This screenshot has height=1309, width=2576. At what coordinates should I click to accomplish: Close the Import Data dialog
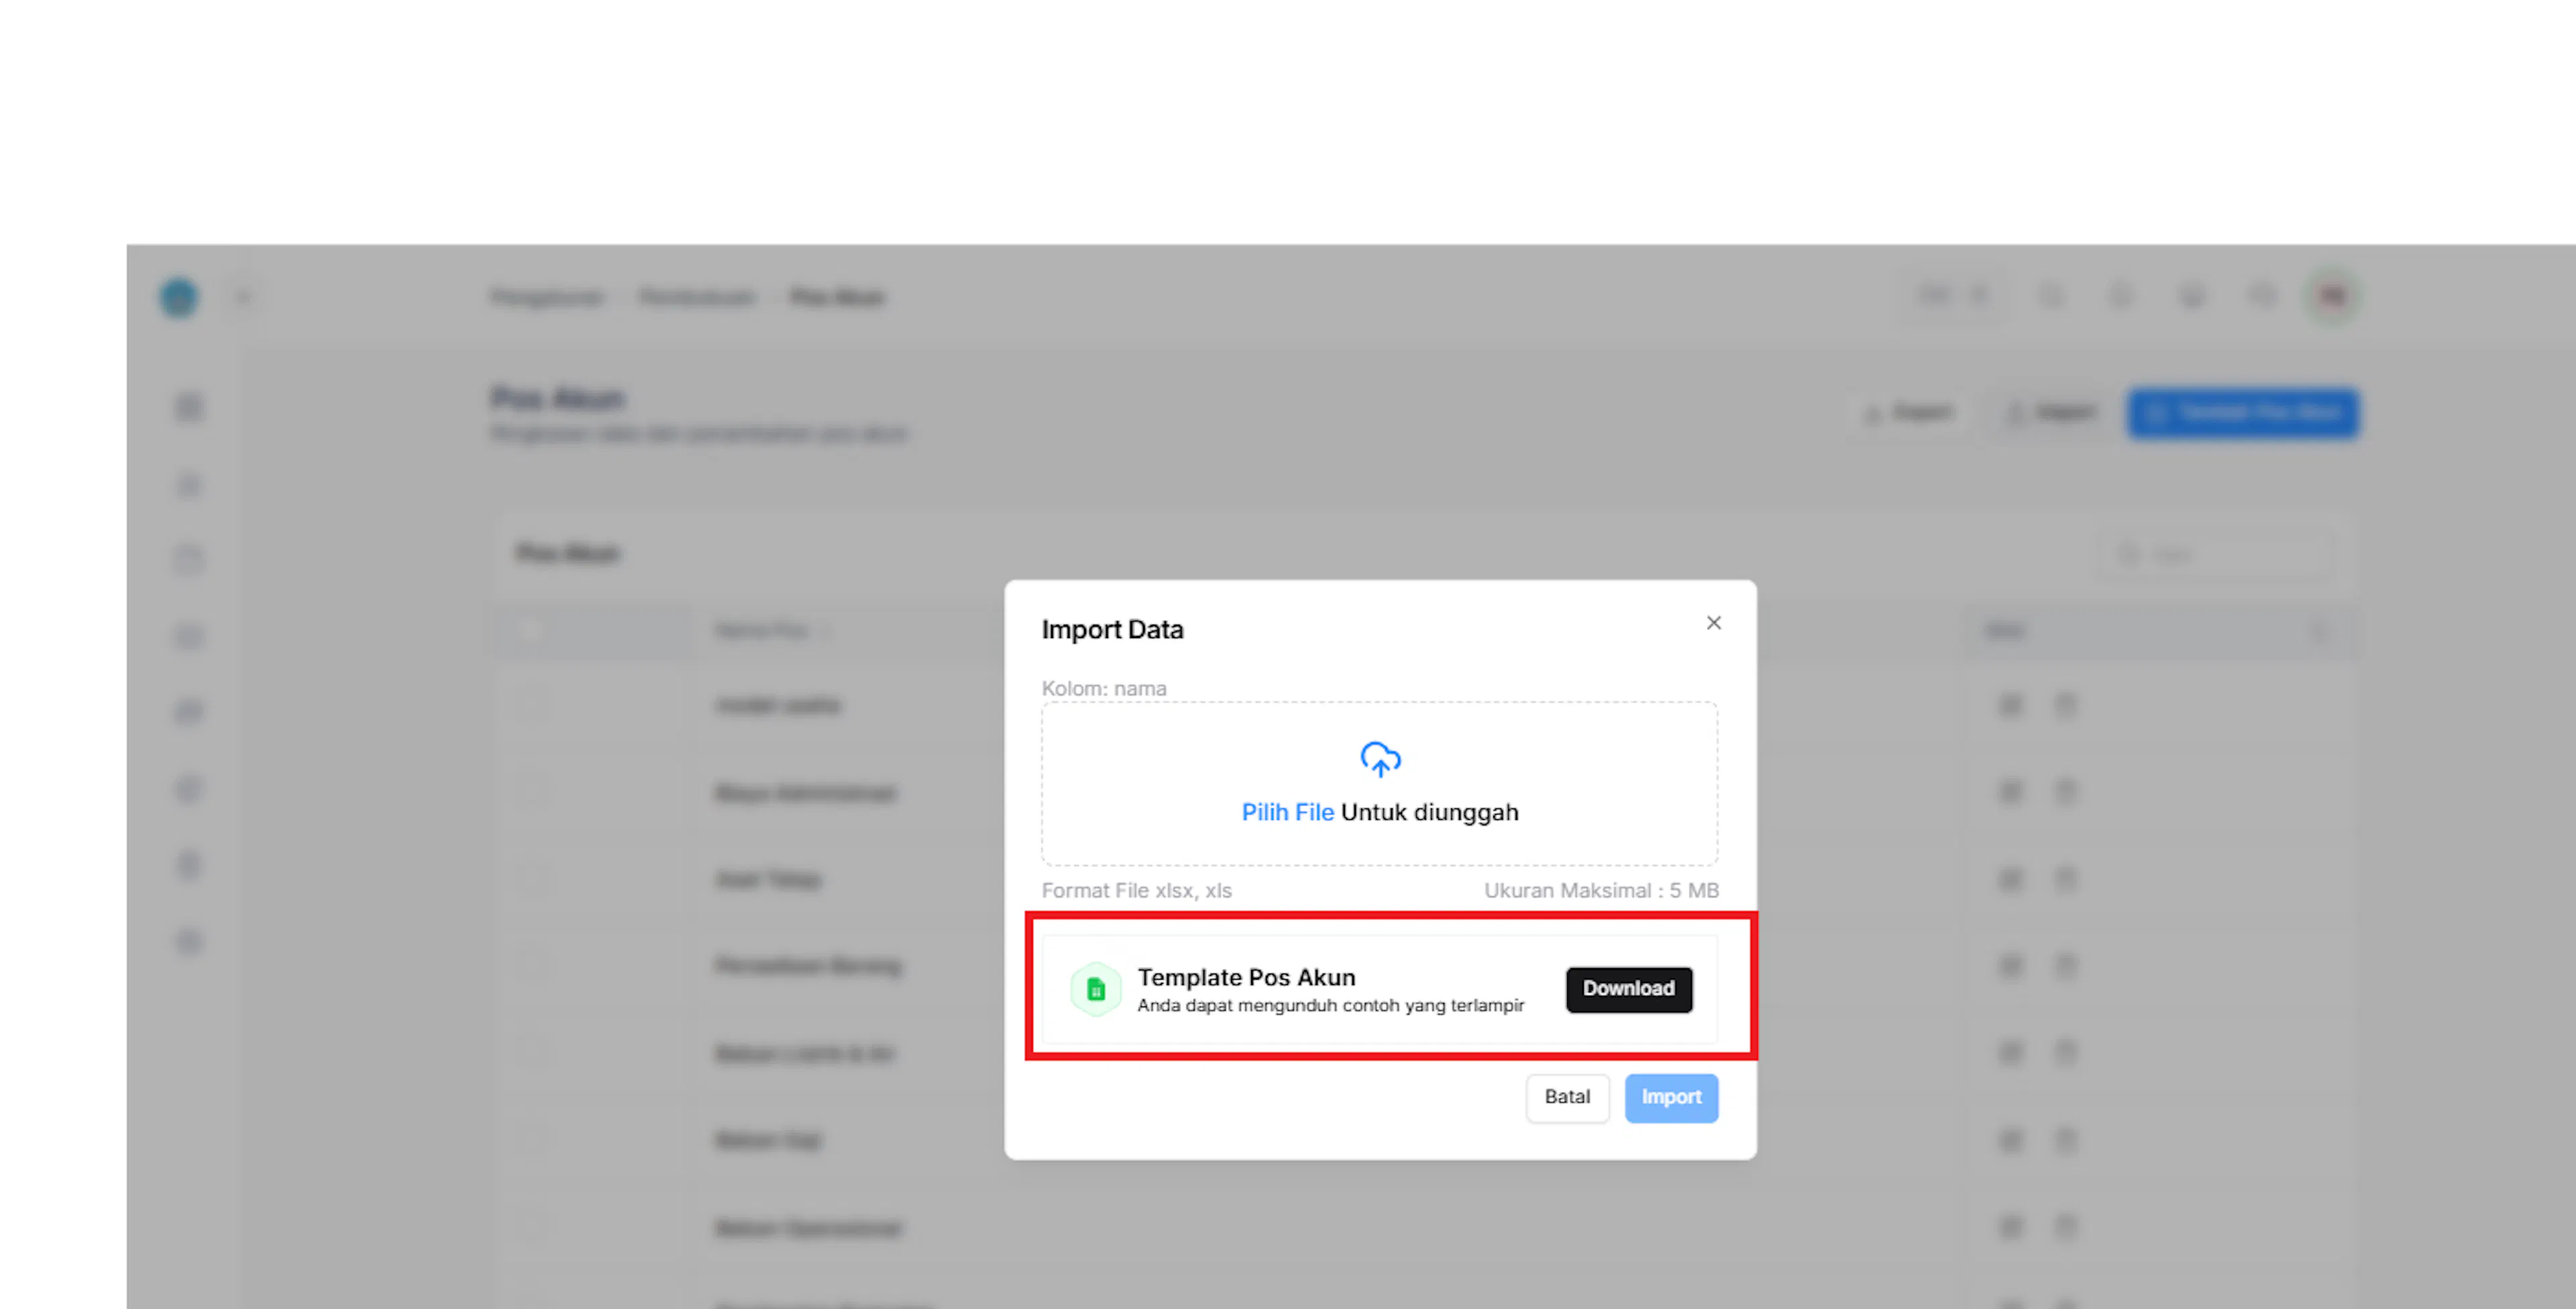(1713, 623)
